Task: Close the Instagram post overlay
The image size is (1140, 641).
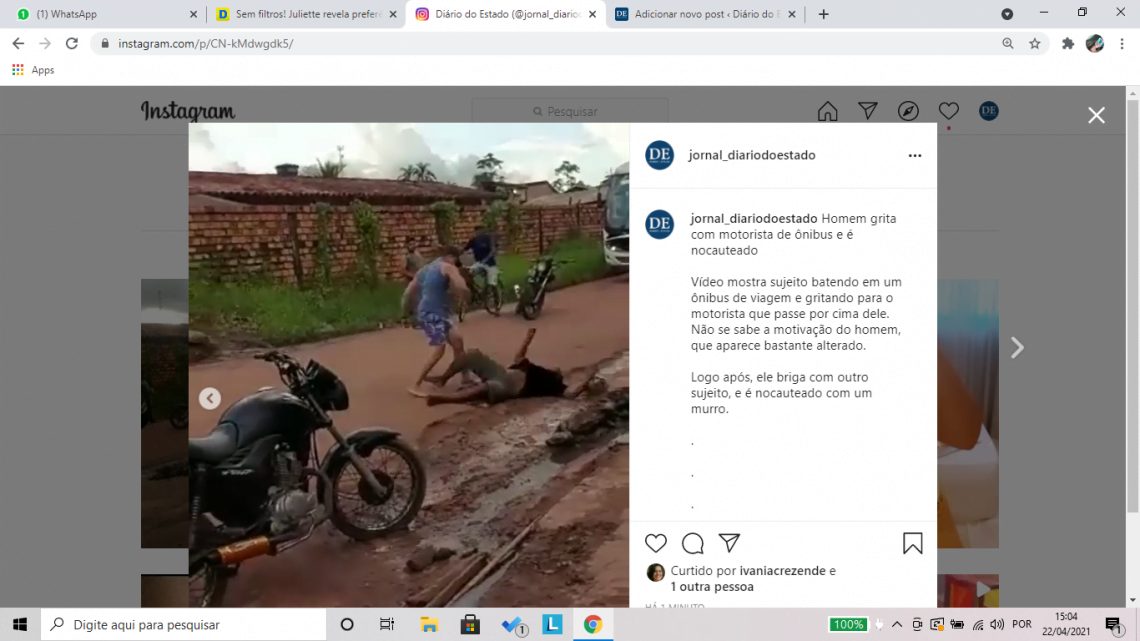Action: (x=1096, y=116)
